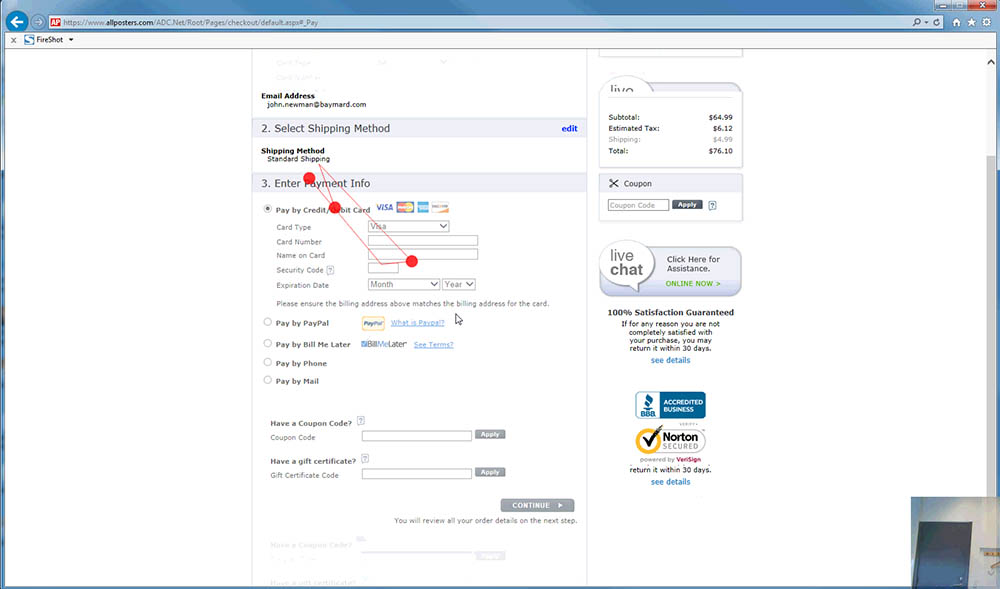Edit the selected shipping method
The width and height of the screenshot is (1000, 589).
(569, 128)
